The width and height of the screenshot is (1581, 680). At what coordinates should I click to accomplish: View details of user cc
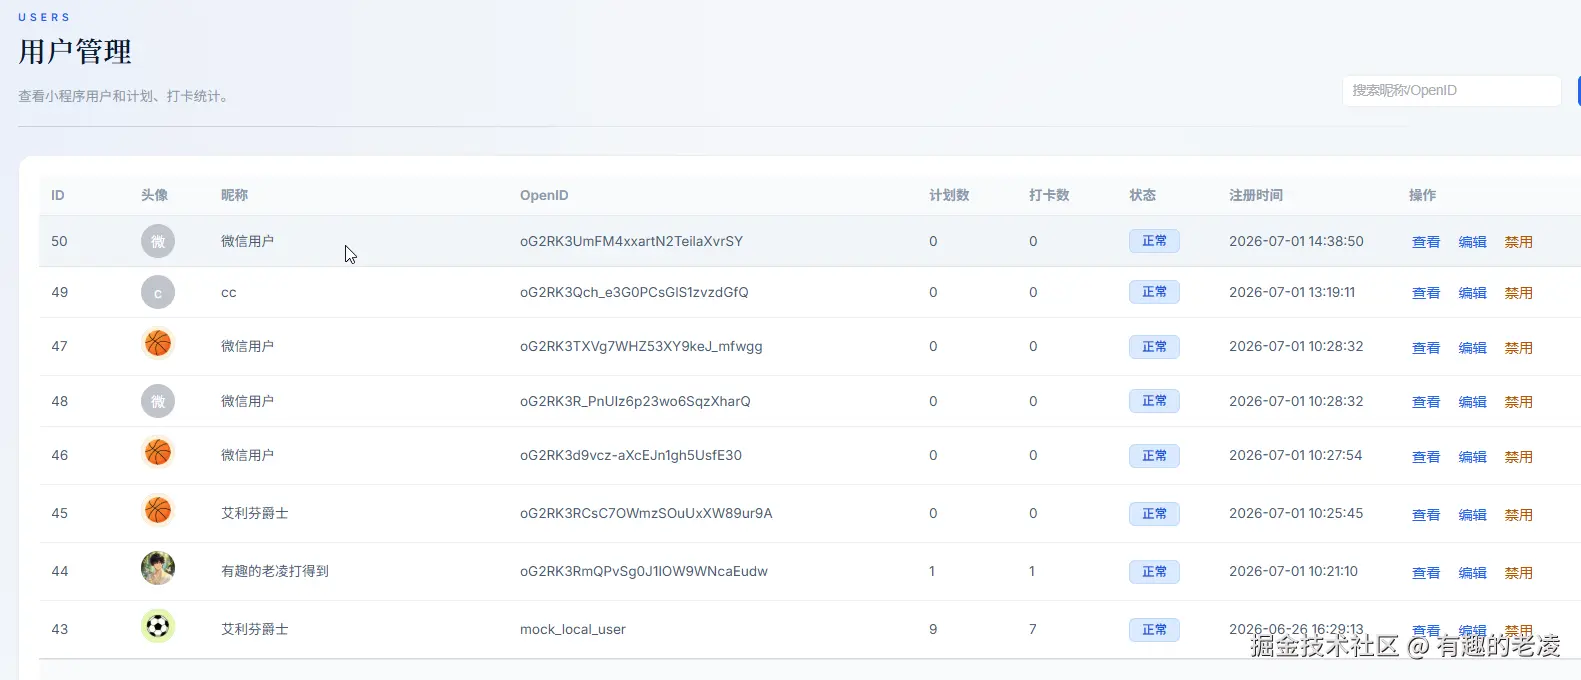click(1426, 293)
